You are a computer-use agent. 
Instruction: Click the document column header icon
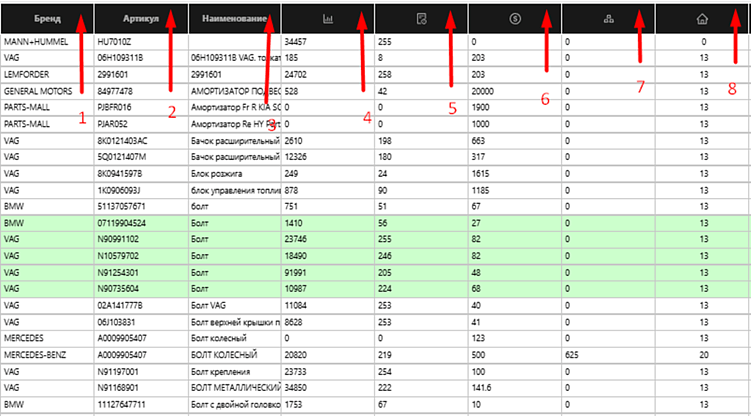(421, 19)
